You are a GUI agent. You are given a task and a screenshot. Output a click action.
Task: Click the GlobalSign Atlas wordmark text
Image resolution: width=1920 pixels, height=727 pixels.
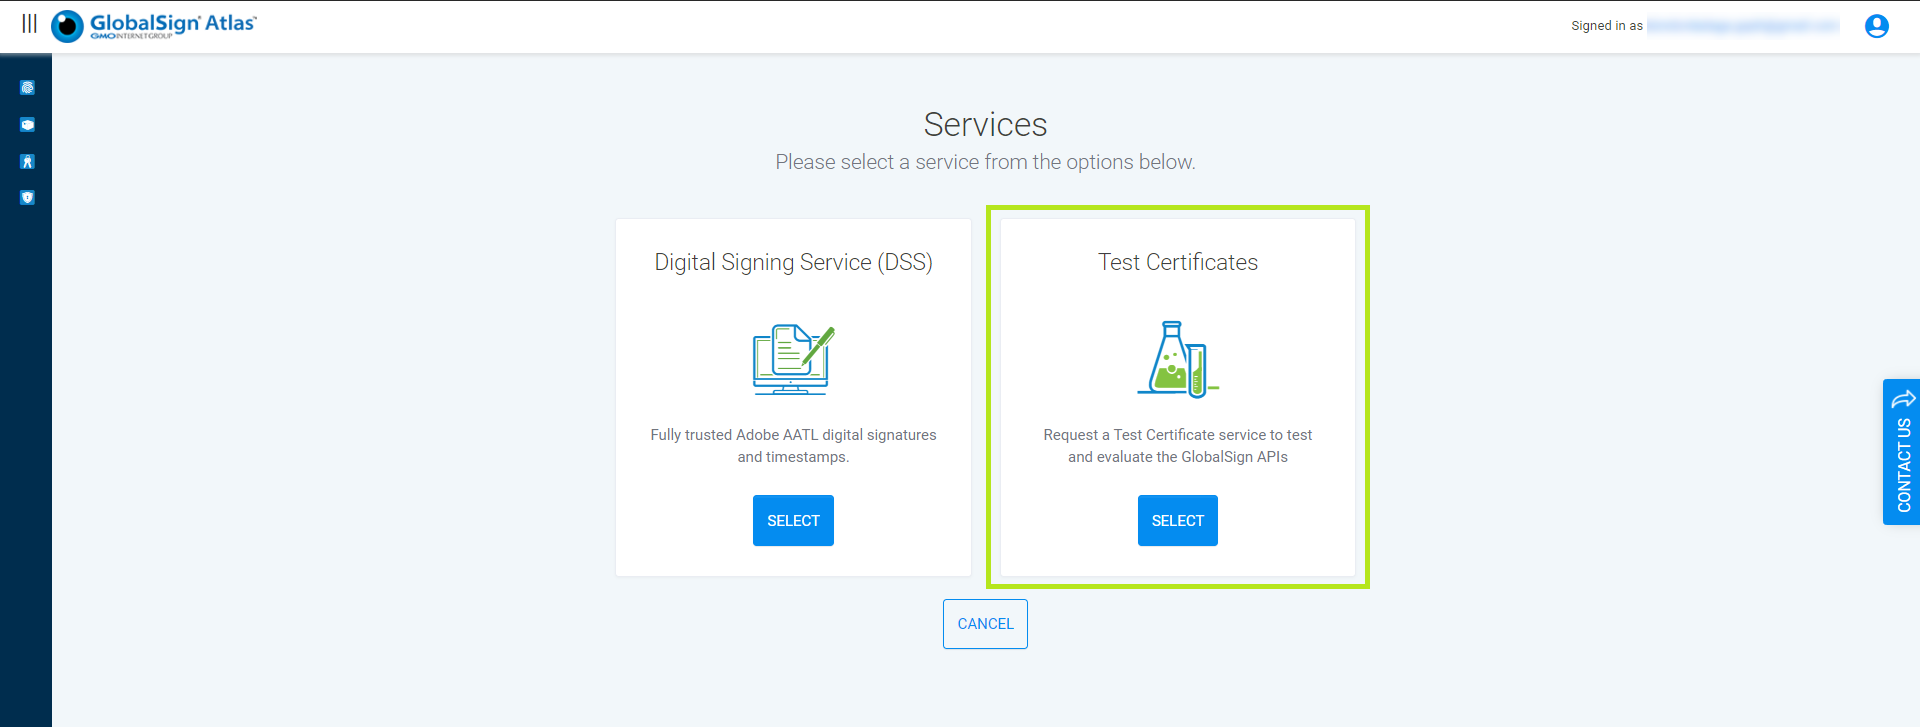point(172,23)
